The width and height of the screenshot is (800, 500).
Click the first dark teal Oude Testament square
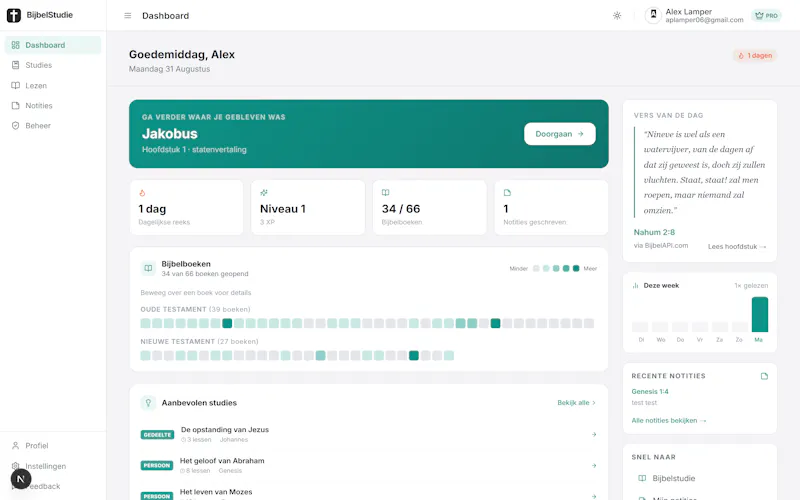tap(227, 323)
